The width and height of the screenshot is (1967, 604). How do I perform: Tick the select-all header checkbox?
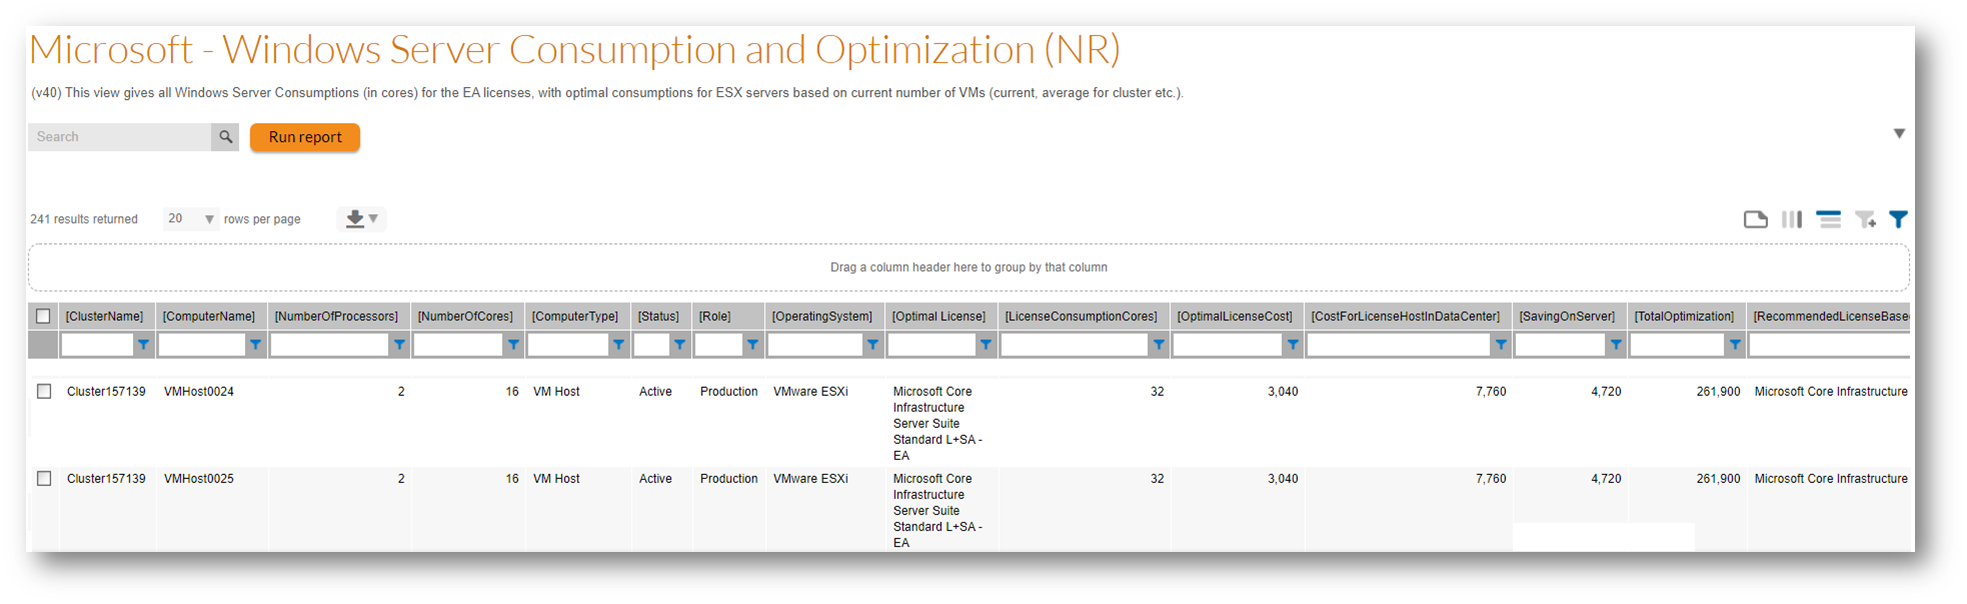click(x=43, y=316)
